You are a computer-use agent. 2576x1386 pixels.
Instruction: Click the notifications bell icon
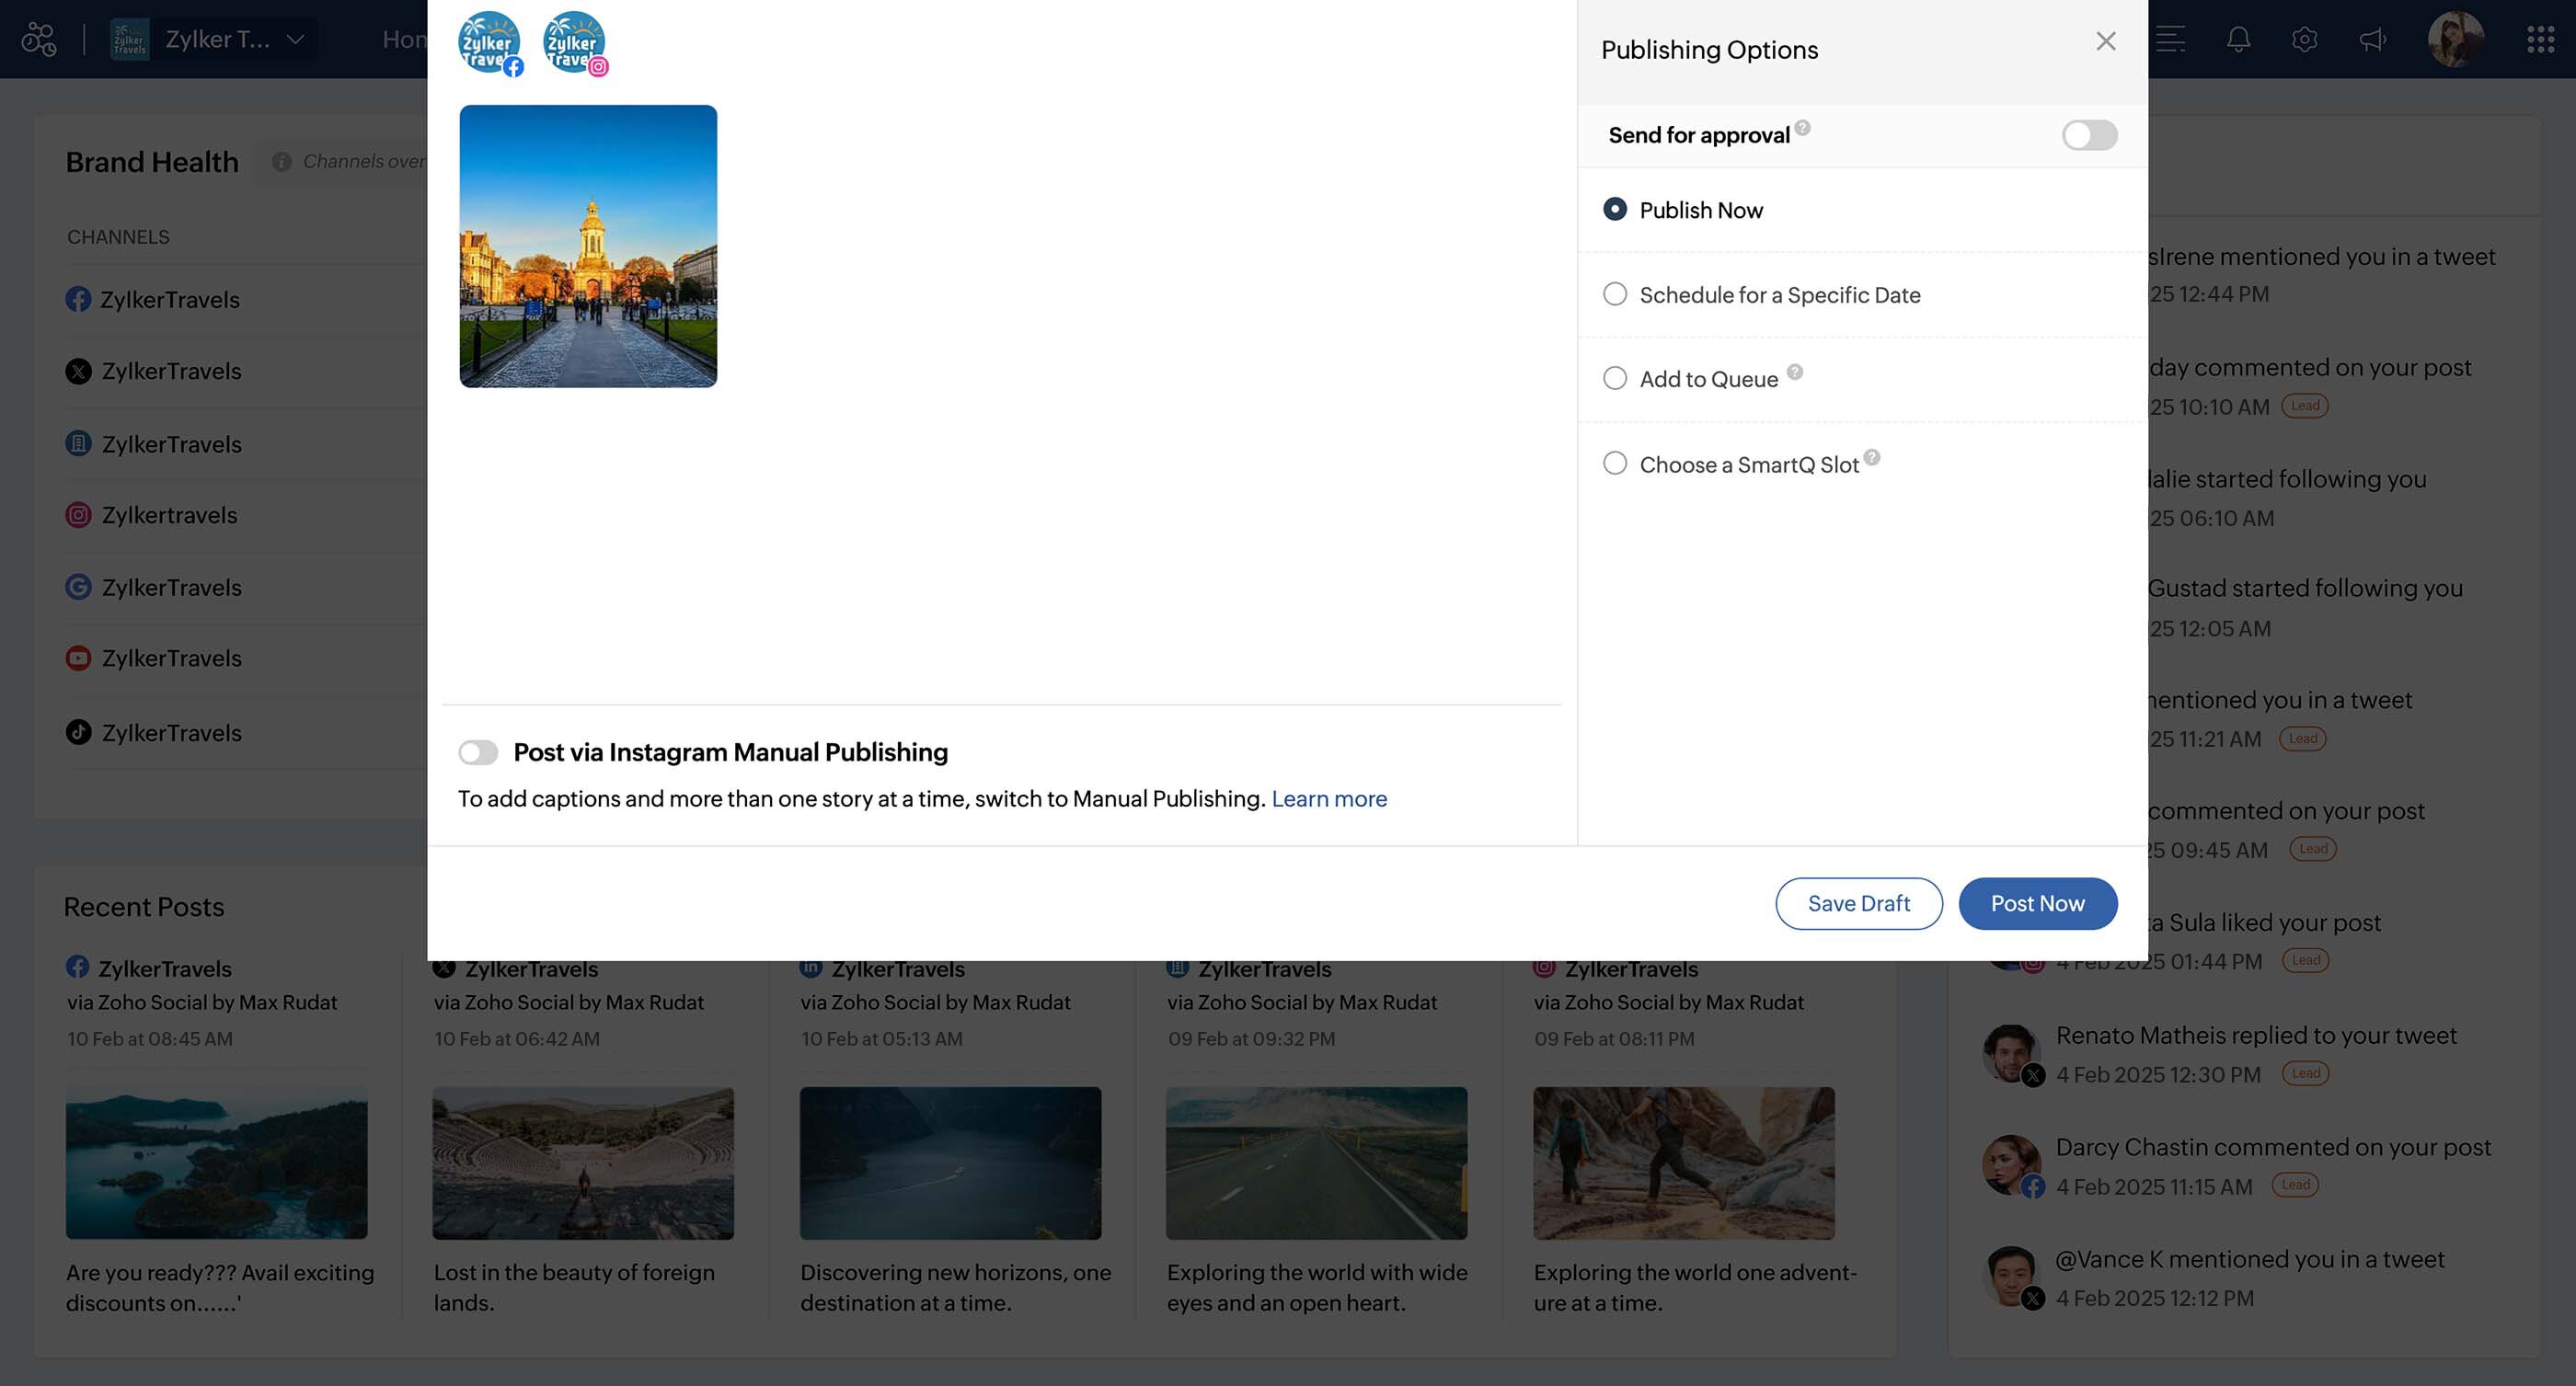(x=2238, y=40)
